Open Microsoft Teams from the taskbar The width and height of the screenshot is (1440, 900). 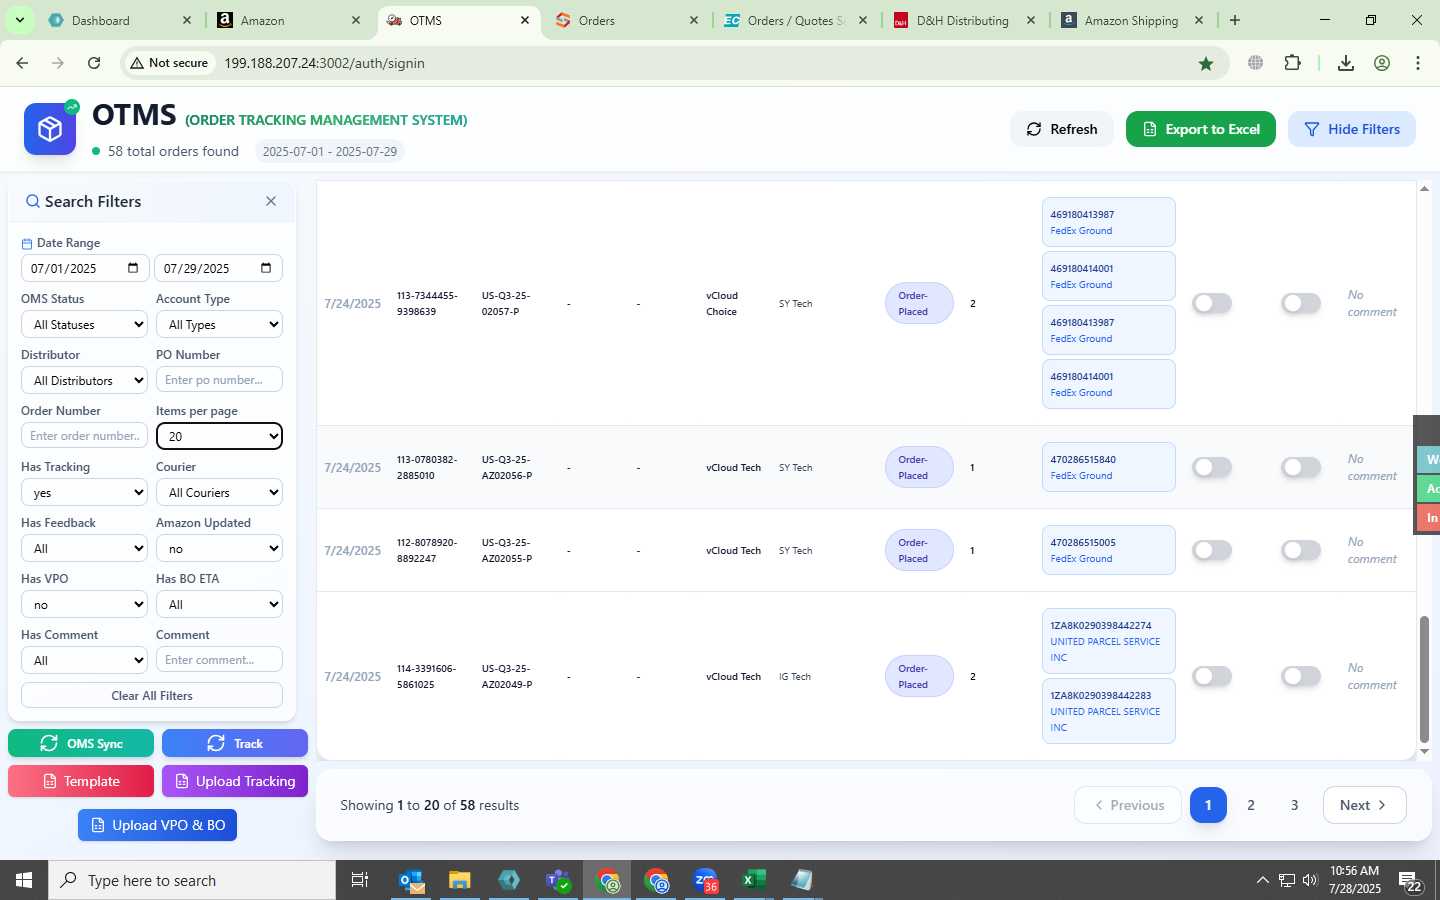coord(558,880)
